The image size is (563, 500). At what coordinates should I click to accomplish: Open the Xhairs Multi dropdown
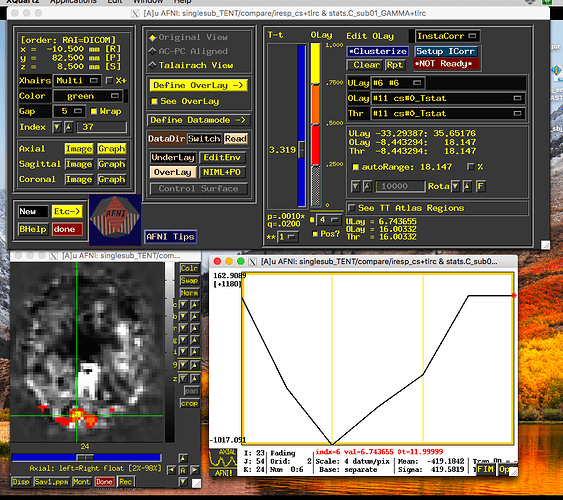tap(77, 80)
